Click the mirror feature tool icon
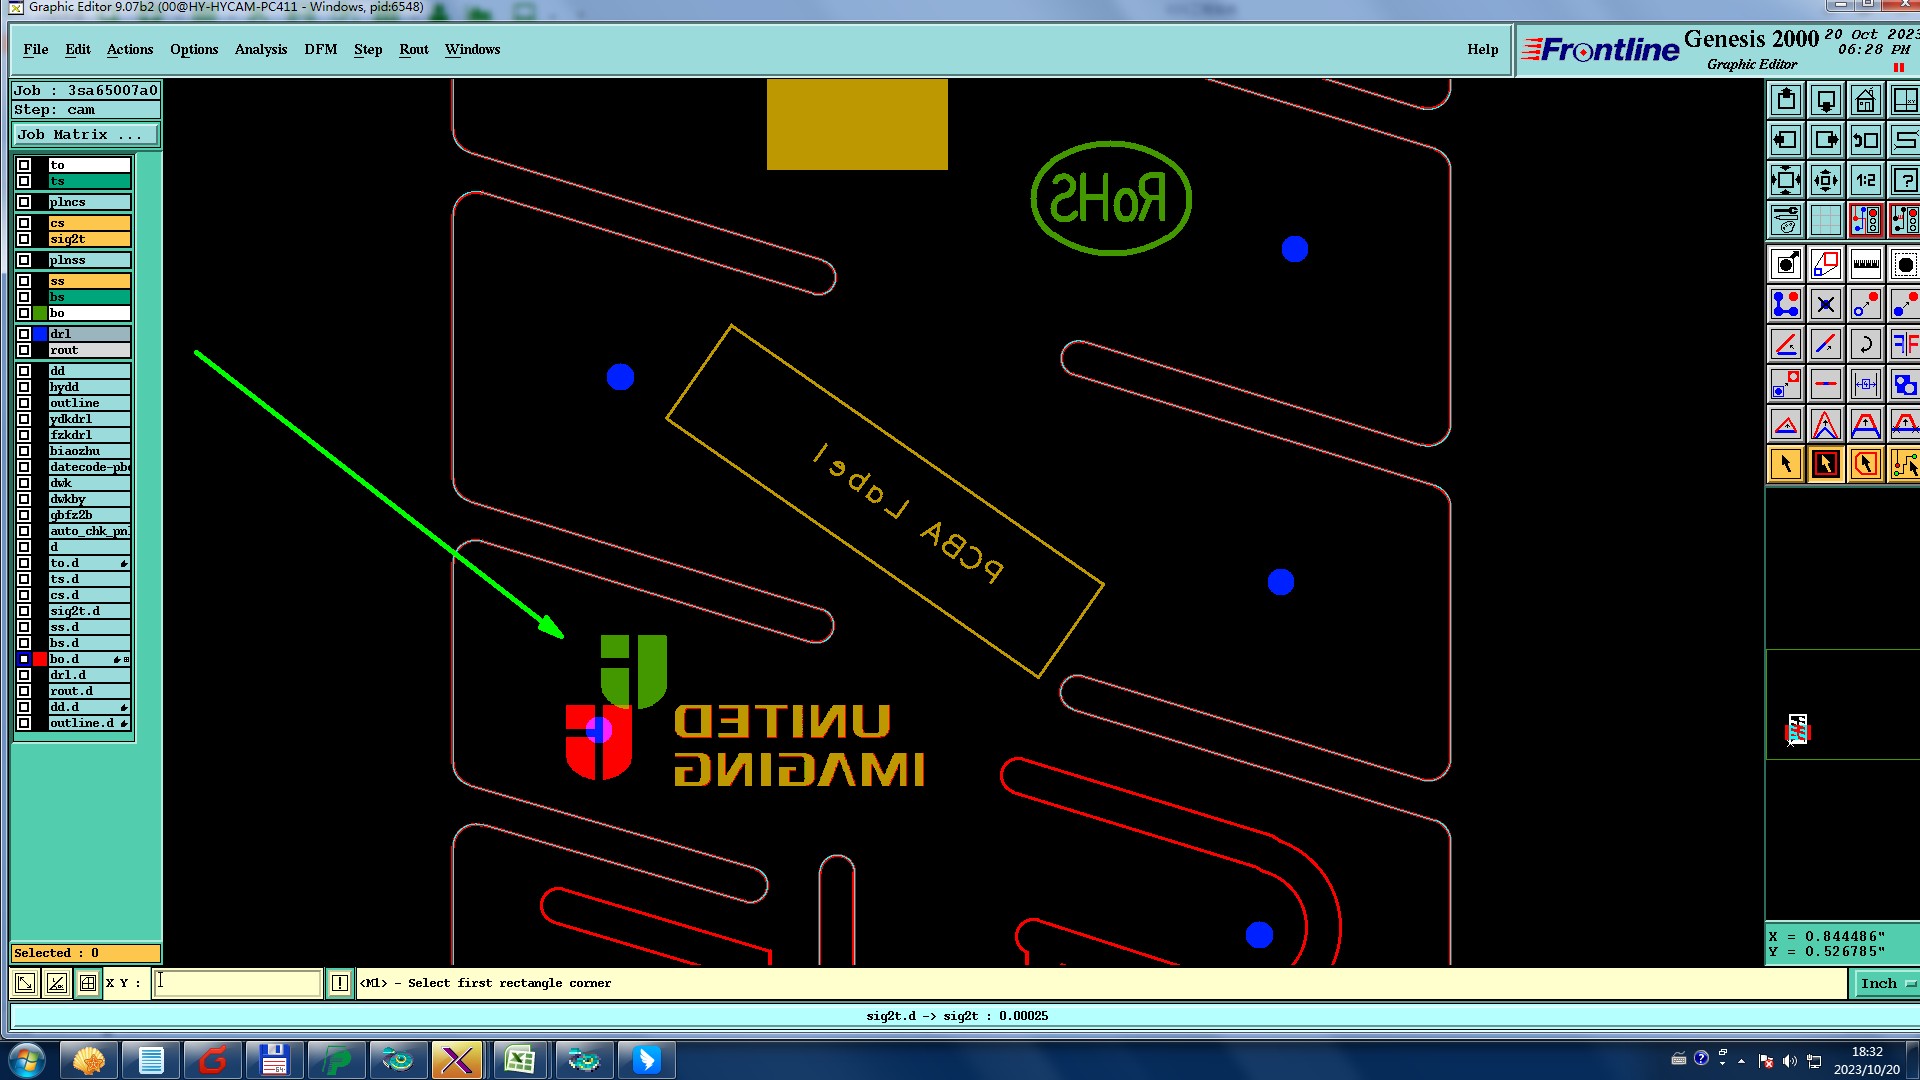 pyautogui.click(x=1904, y=345)
